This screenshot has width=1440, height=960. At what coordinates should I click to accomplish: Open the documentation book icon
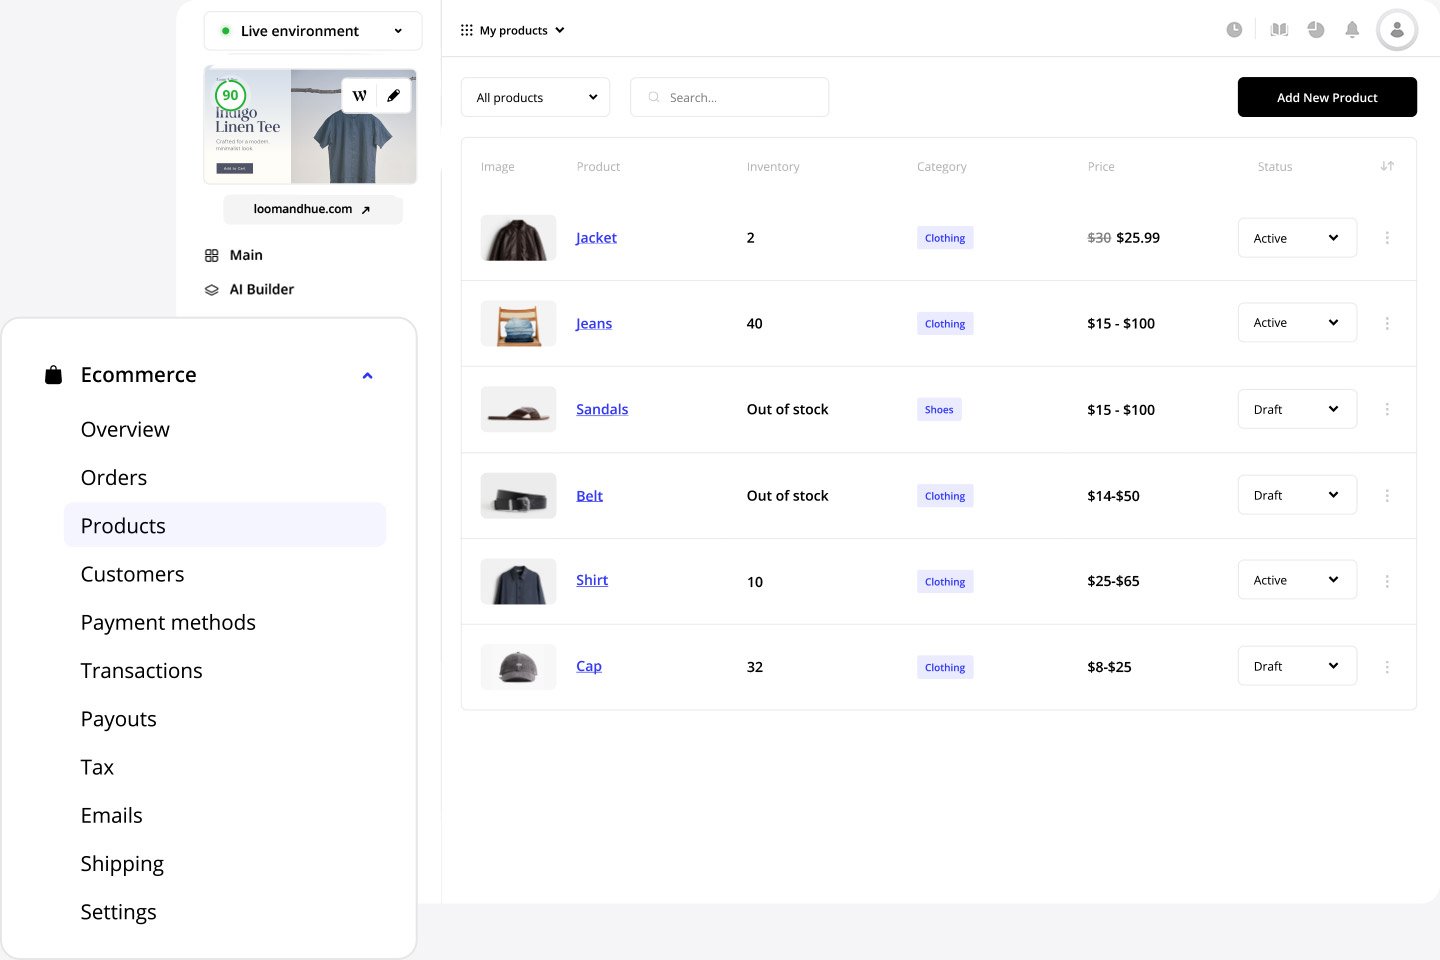pos(1278,29)
